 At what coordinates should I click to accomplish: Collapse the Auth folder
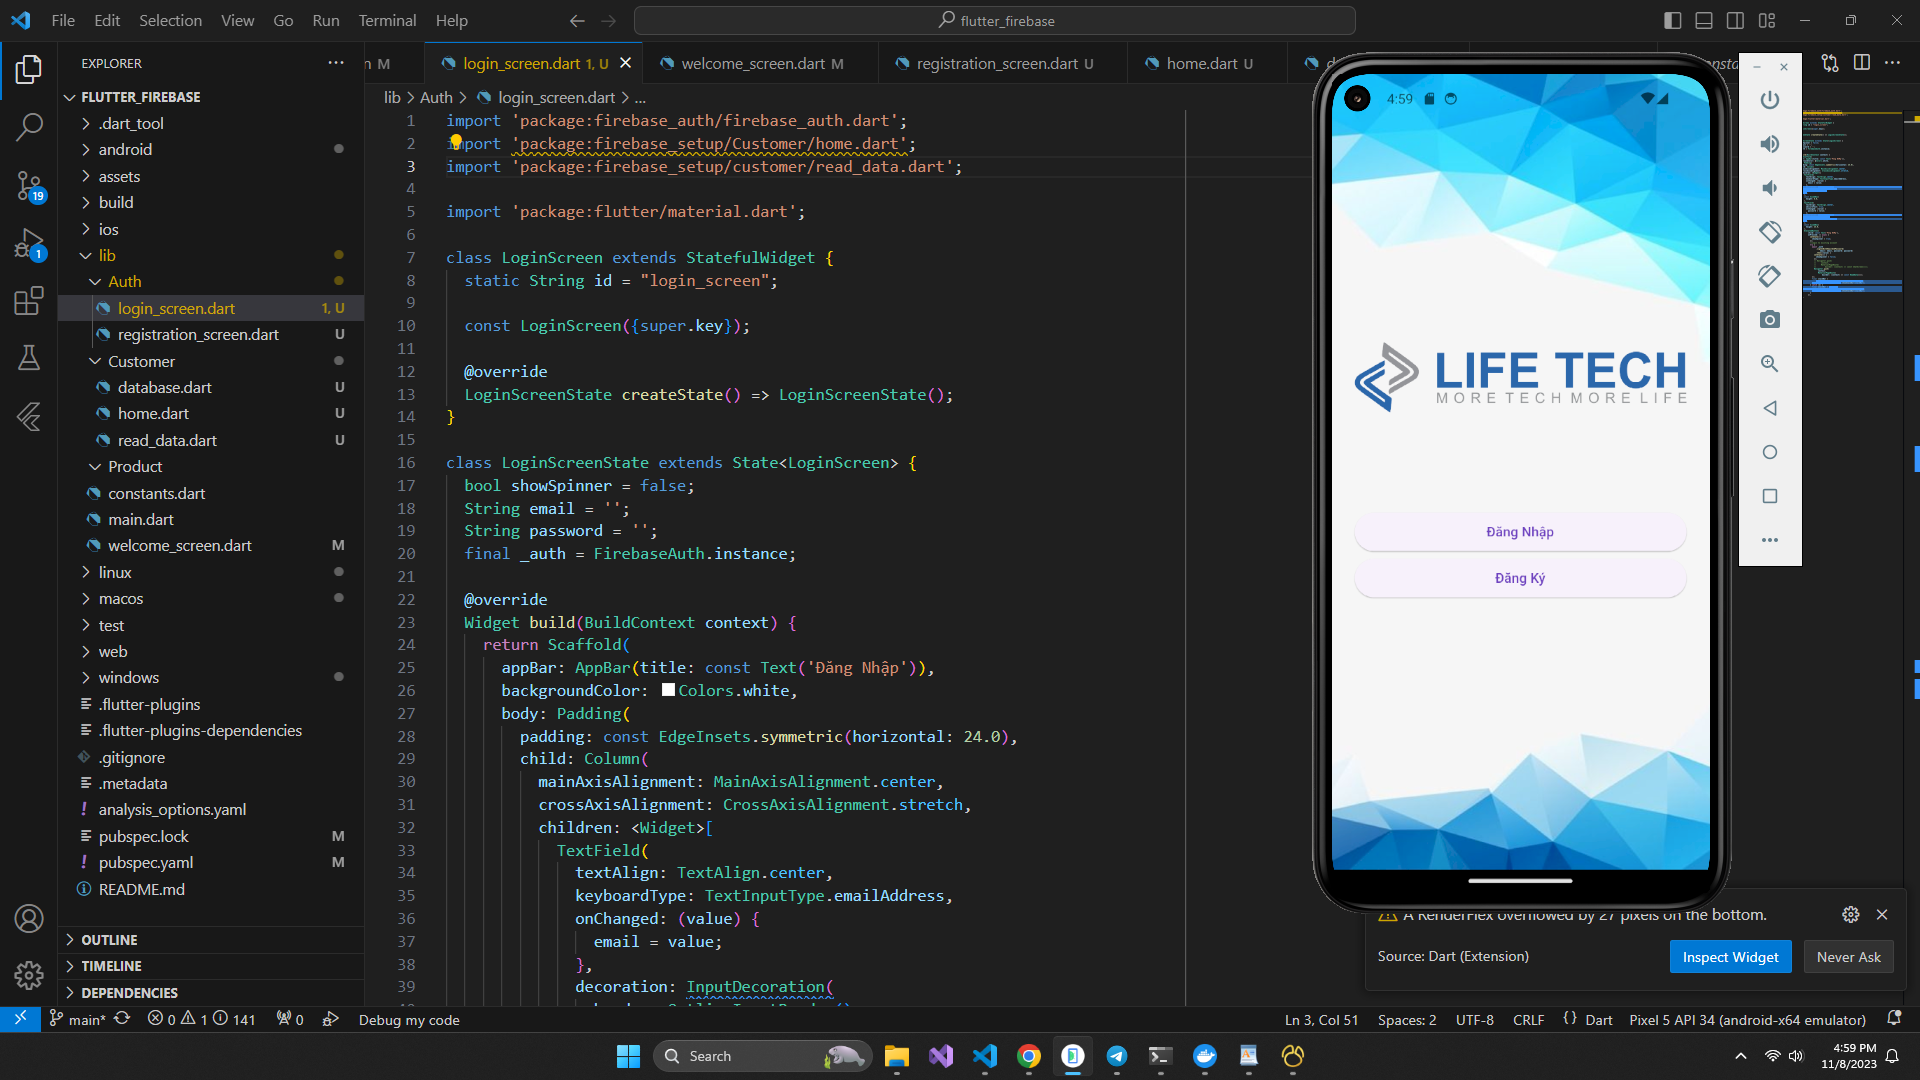pyautogui.click(x=124, y=281)
